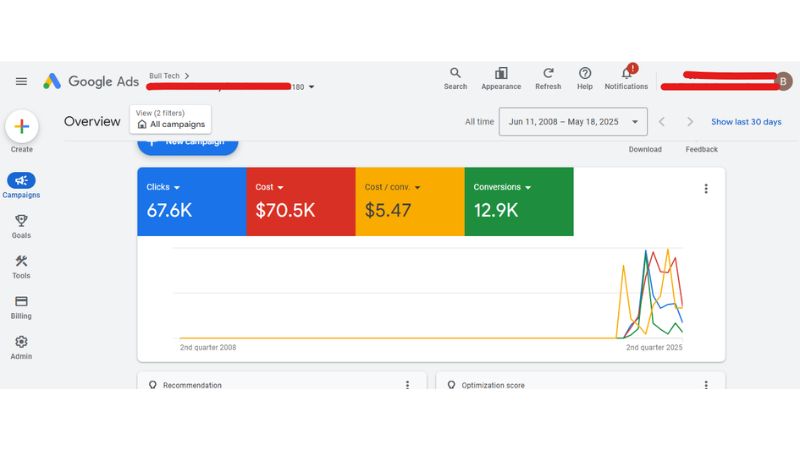Viewport: 800px width, 450px height.
Task: Click the Recommendation lightbulb icon
Action: (153, 385)
